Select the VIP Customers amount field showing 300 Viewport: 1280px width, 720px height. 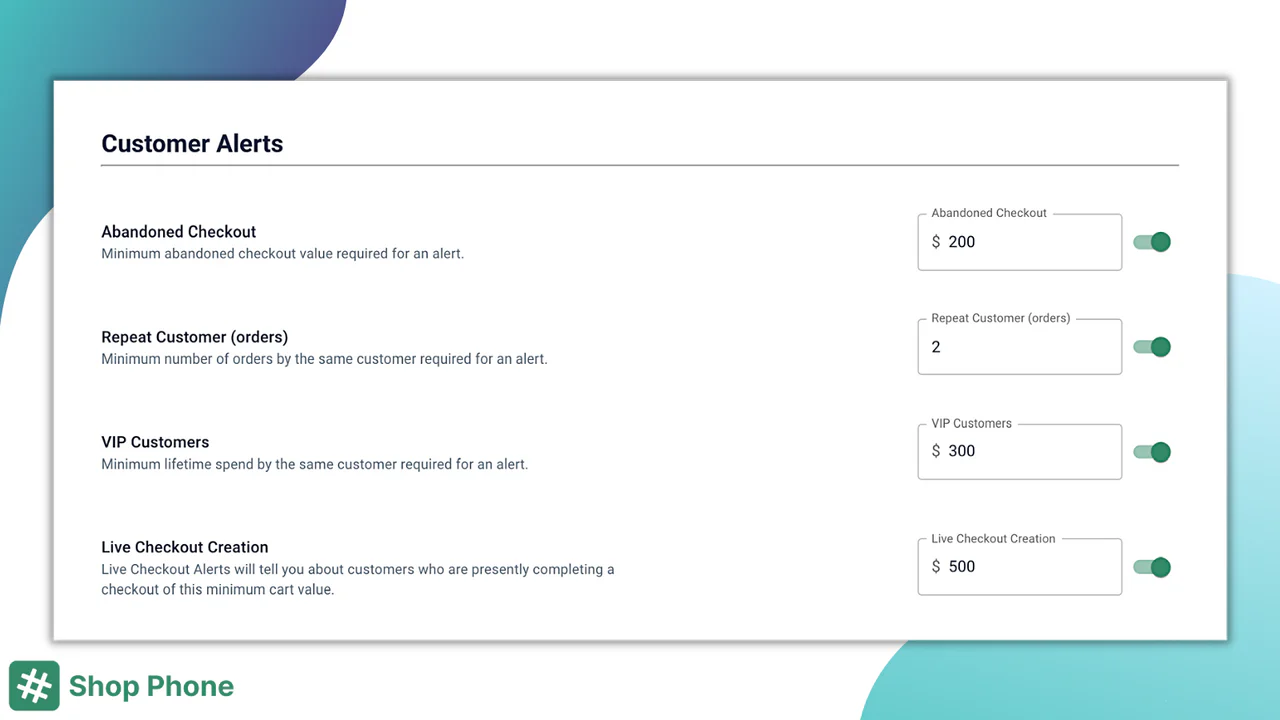1030,451
